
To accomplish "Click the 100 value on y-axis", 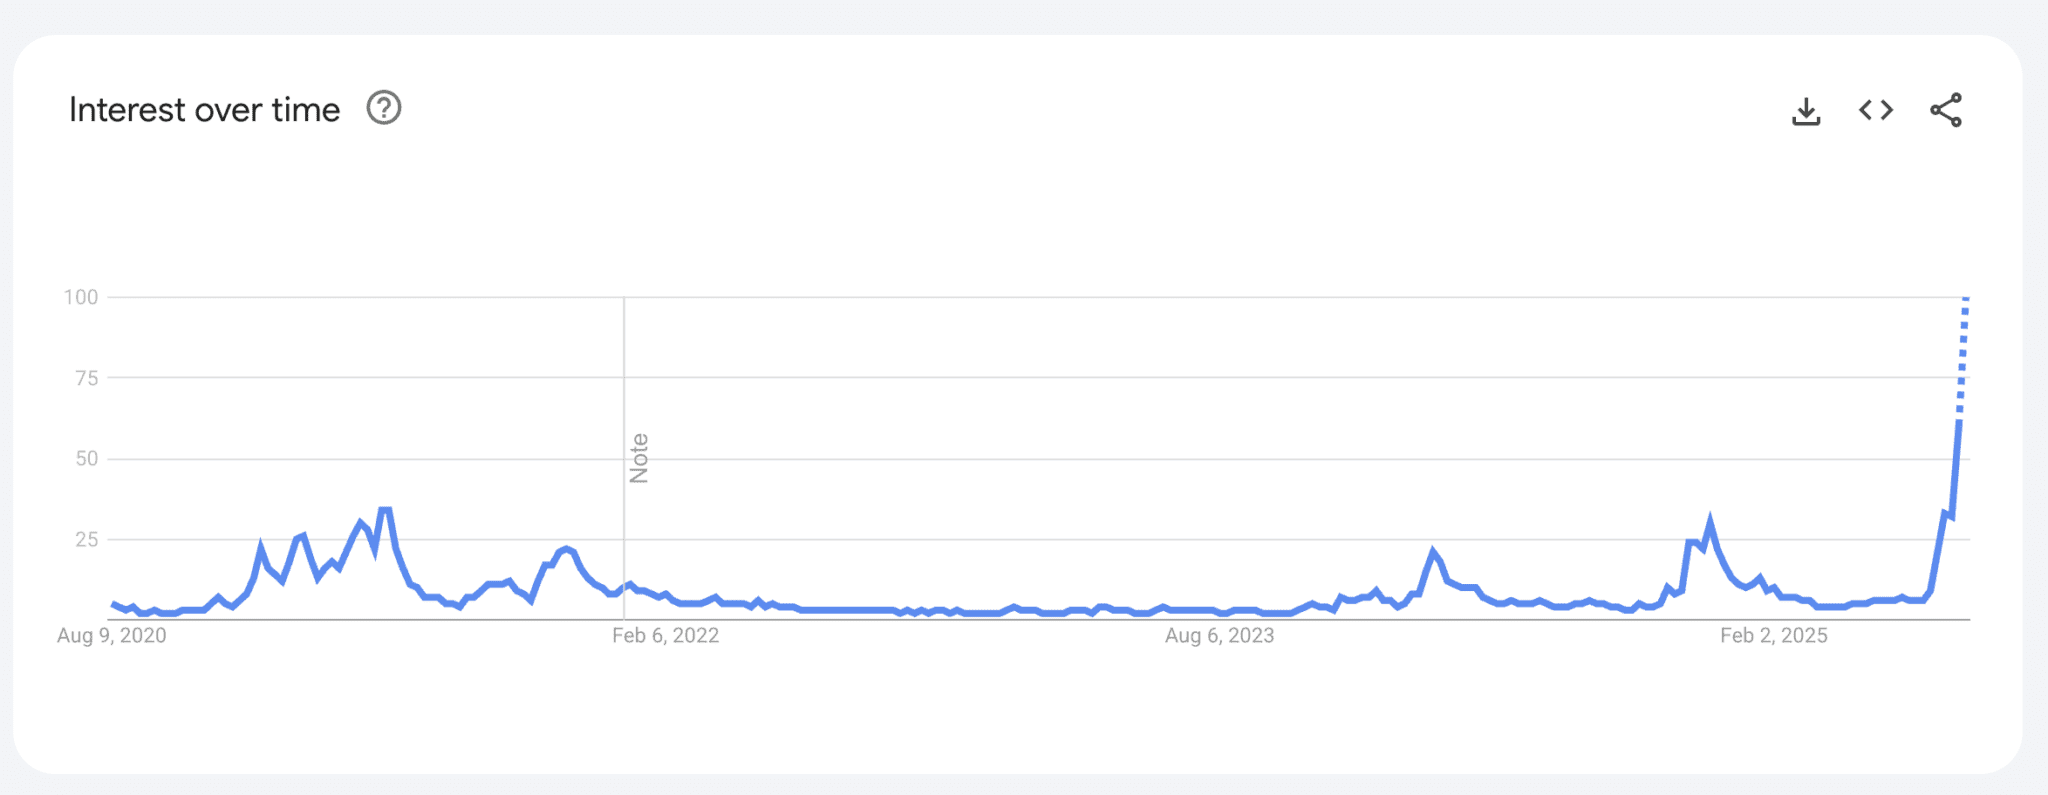I will pos(81,297).
